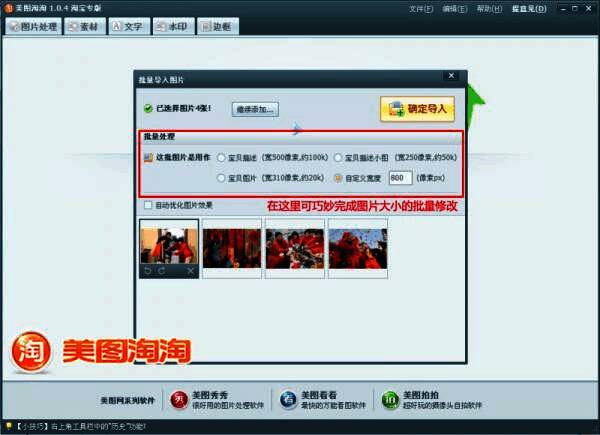
Task: Choose the 自定义宽度 custom width option
Action: point(338,178)
